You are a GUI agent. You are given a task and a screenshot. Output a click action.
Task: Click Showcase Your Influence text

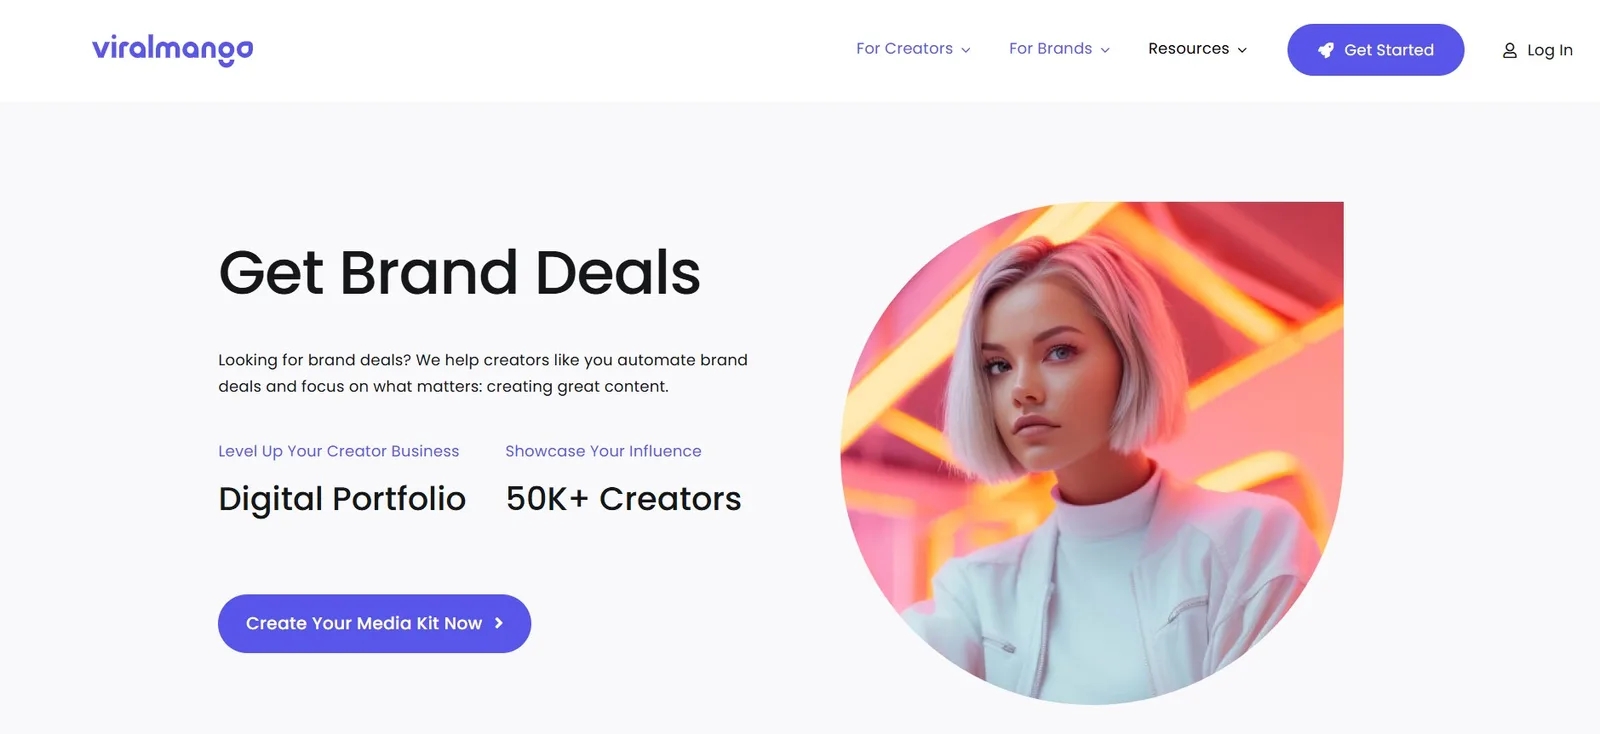(603, 451)
